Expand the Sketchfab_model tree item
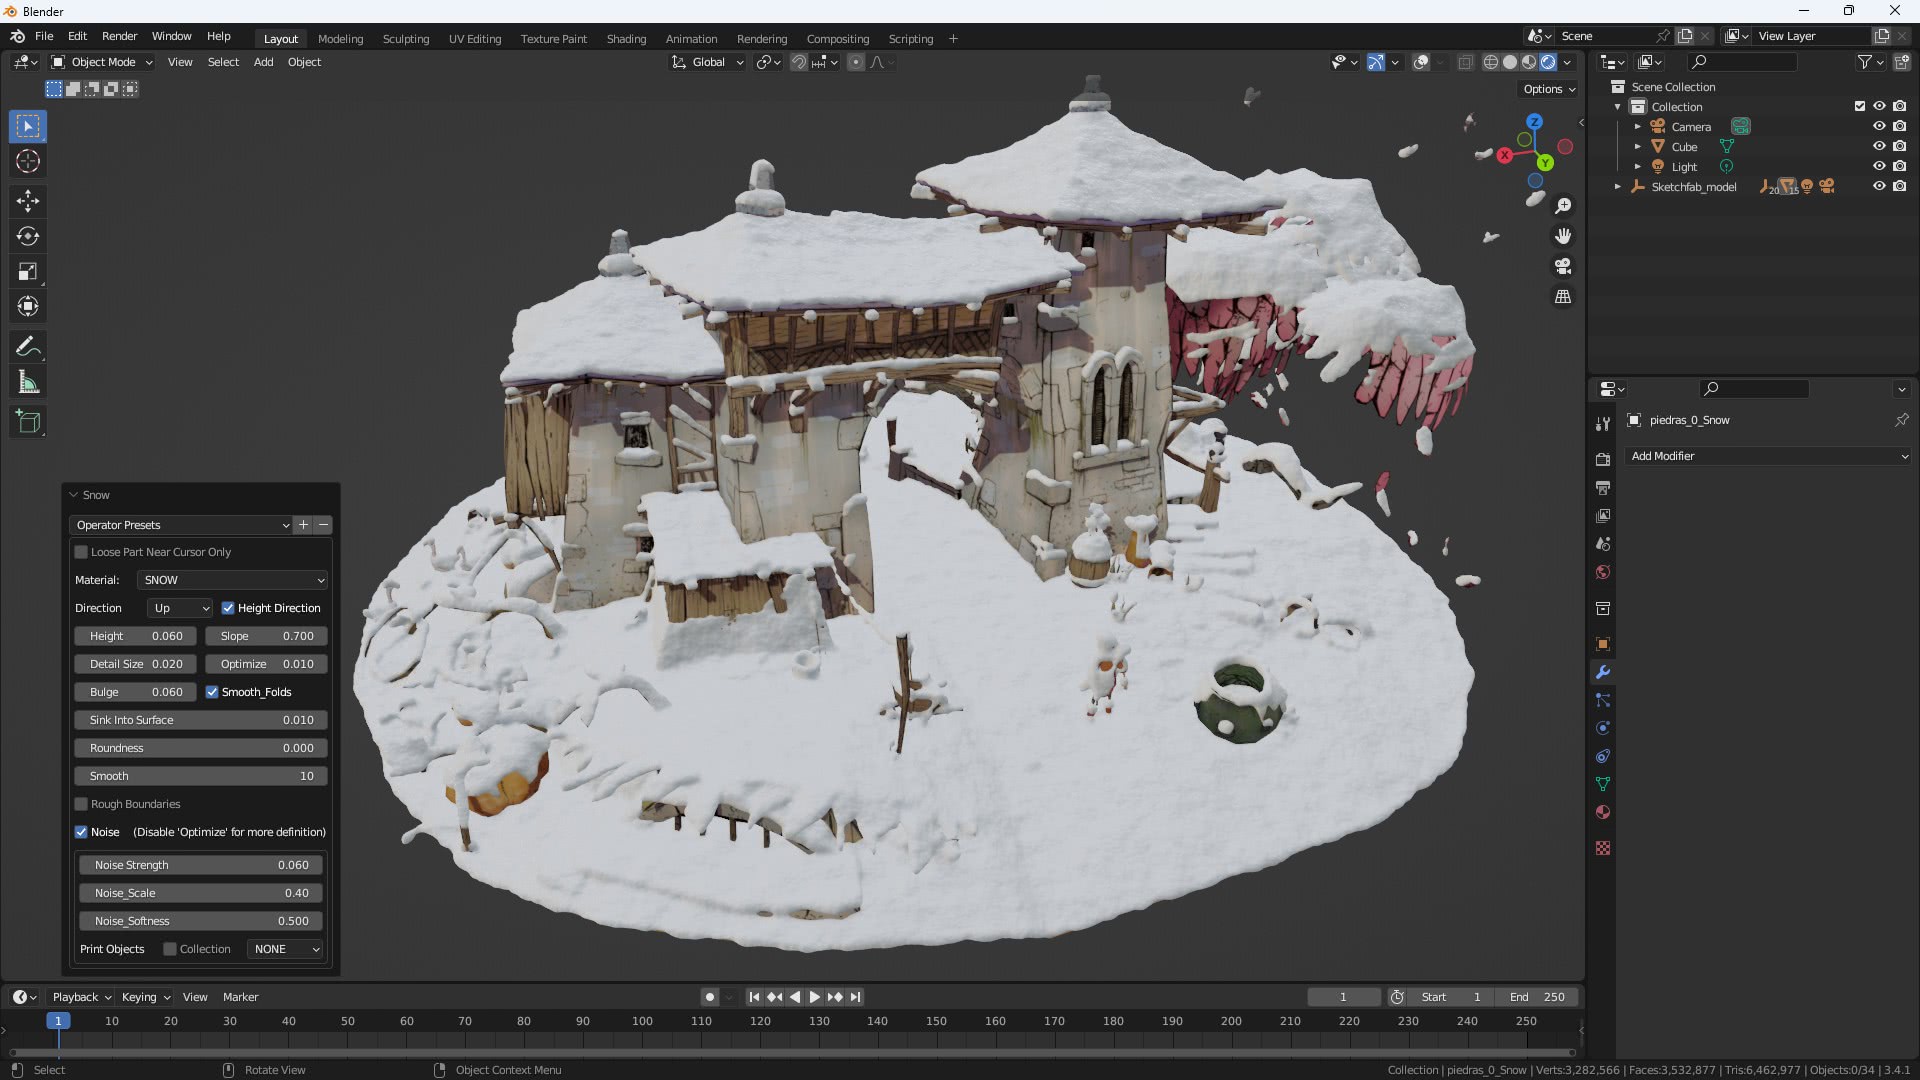1920x1080 pixels. point(1618,186)
